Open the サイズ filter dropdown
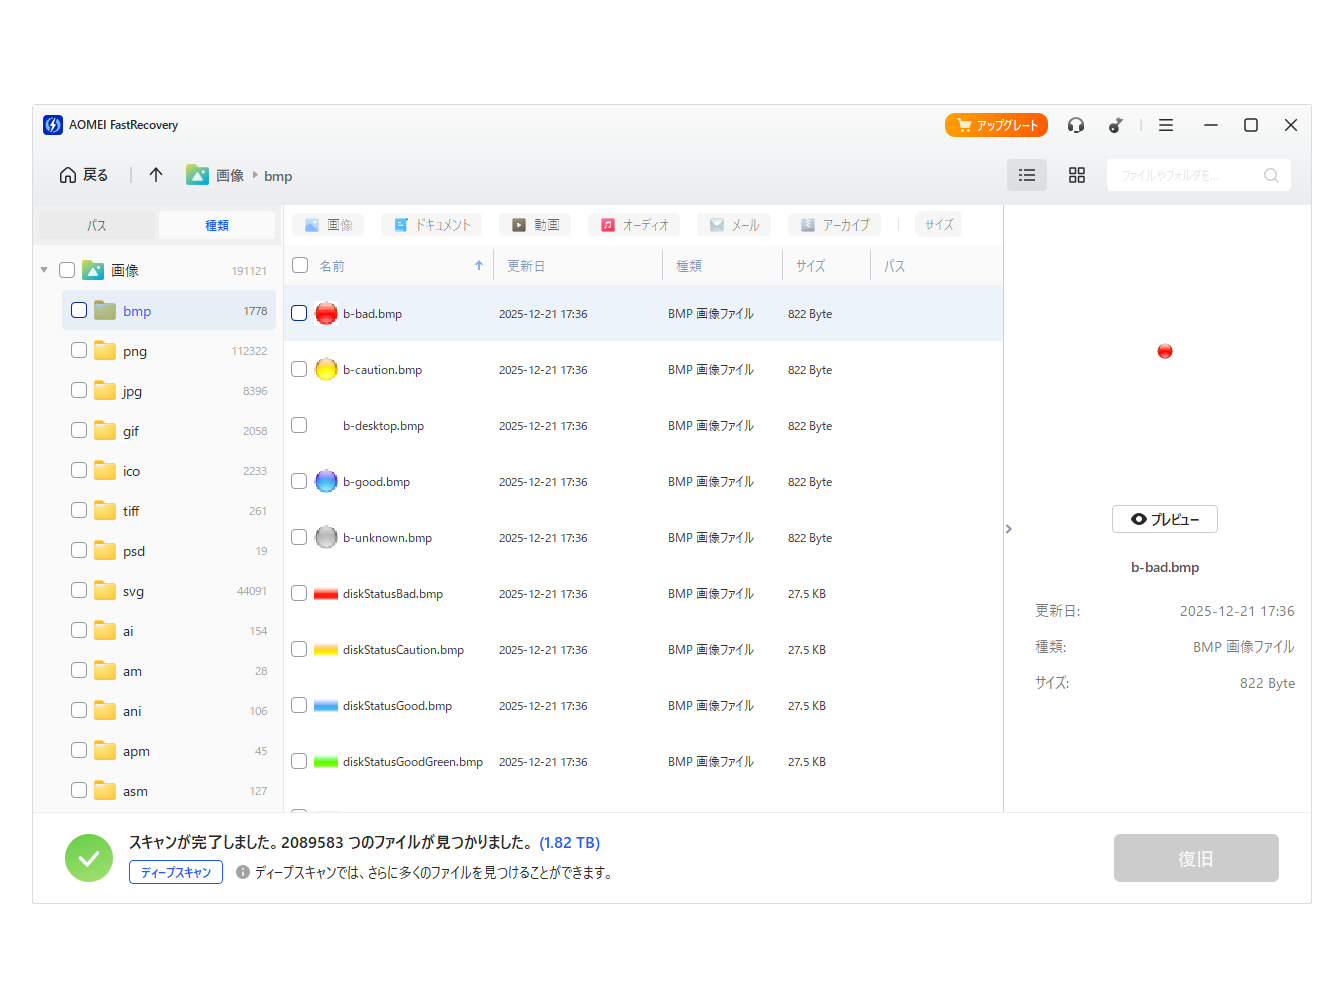1344x1008 pixels. click(x=939, y=225)
